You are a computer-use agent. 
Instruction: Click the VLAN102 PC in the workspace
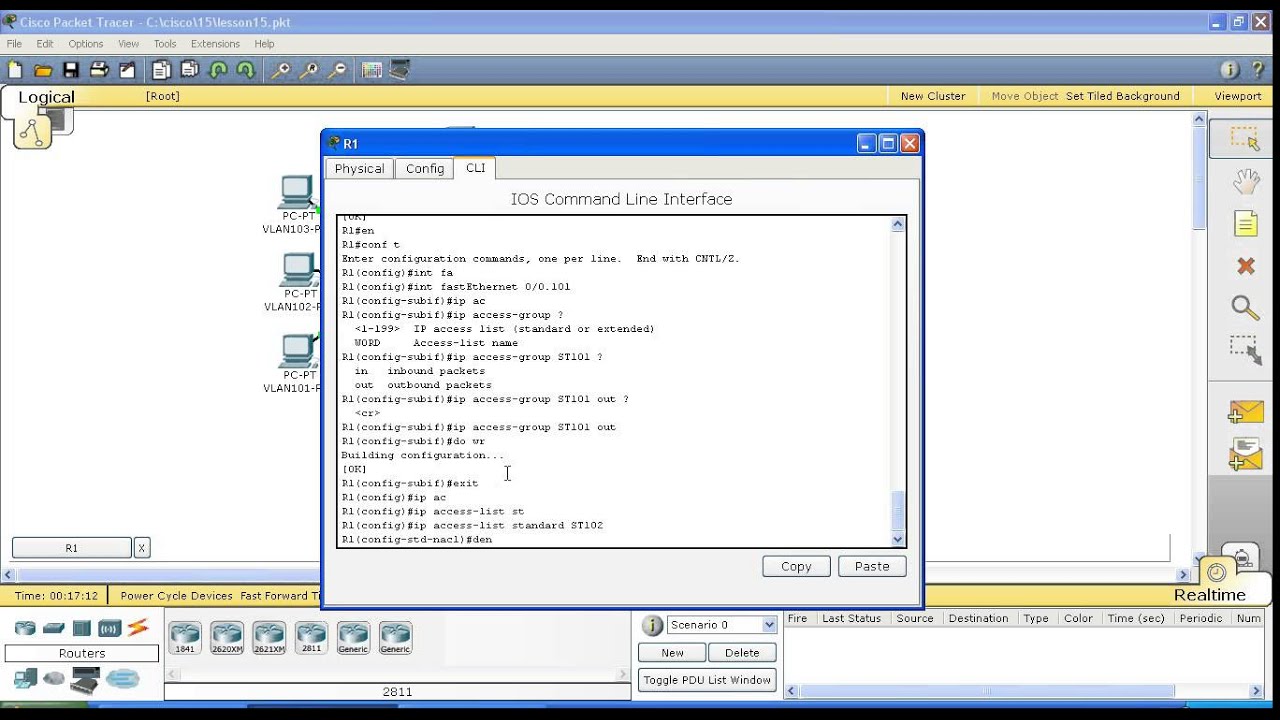tap(298, 270)
